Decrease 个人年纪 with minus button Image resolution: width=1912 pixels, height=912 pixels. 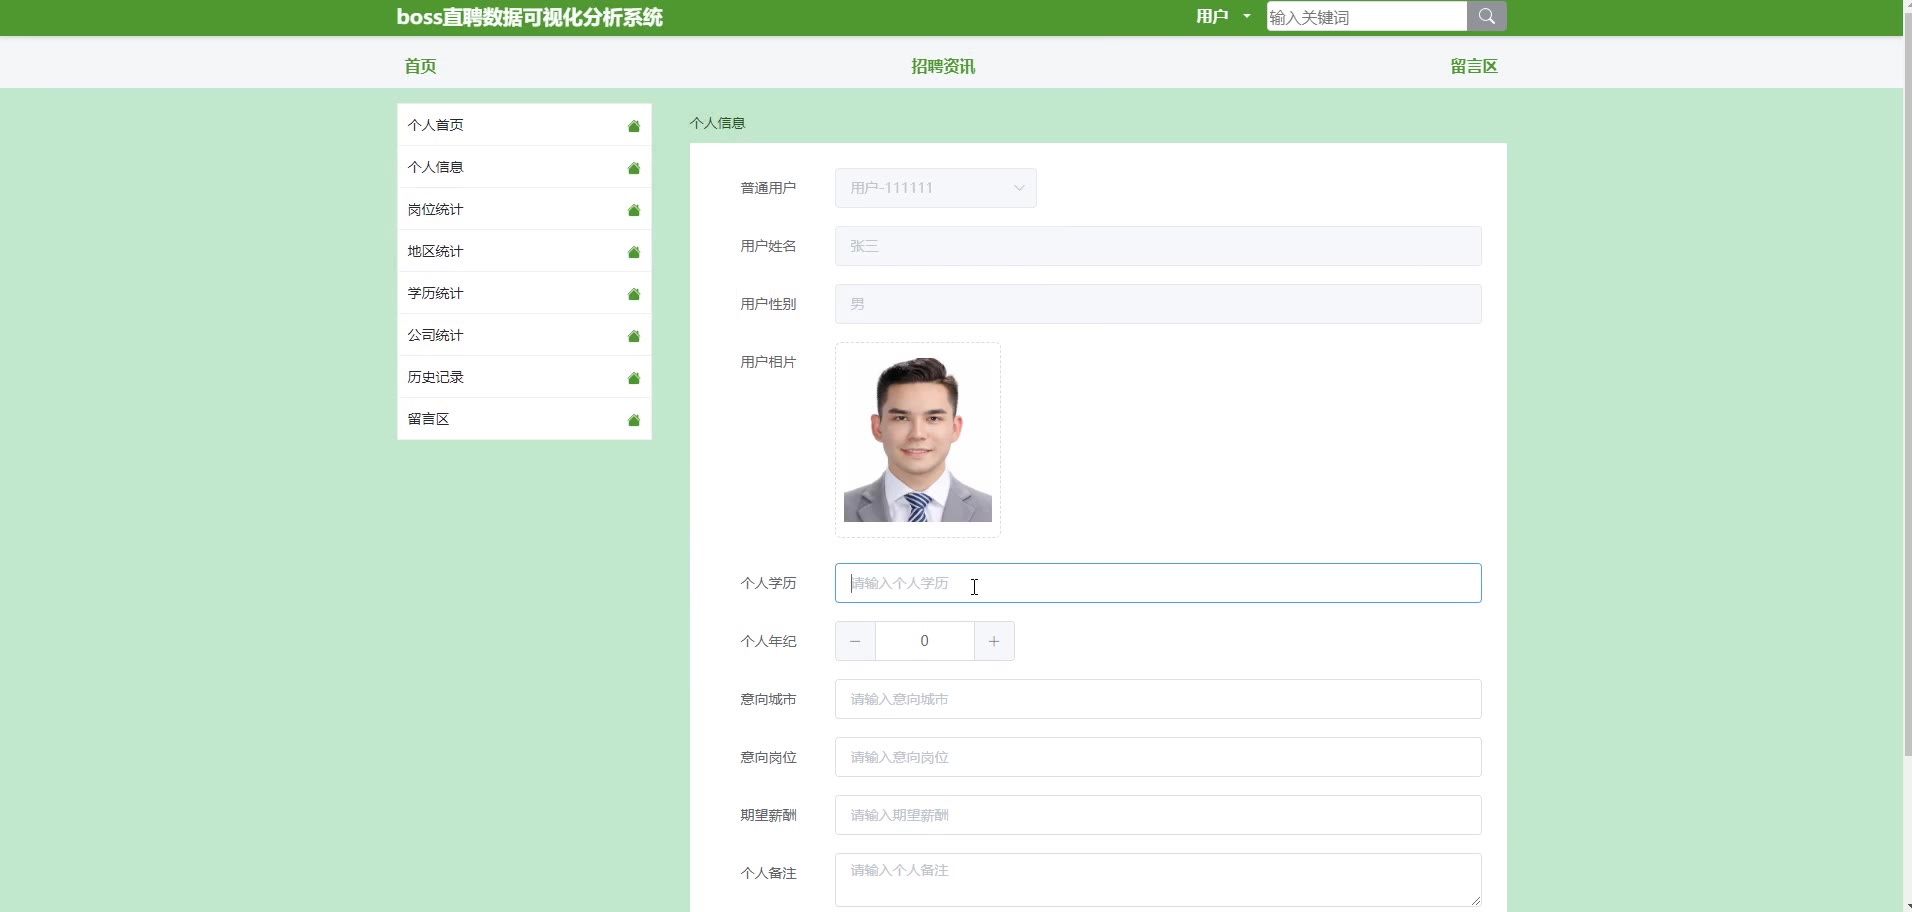click(855, 641)
